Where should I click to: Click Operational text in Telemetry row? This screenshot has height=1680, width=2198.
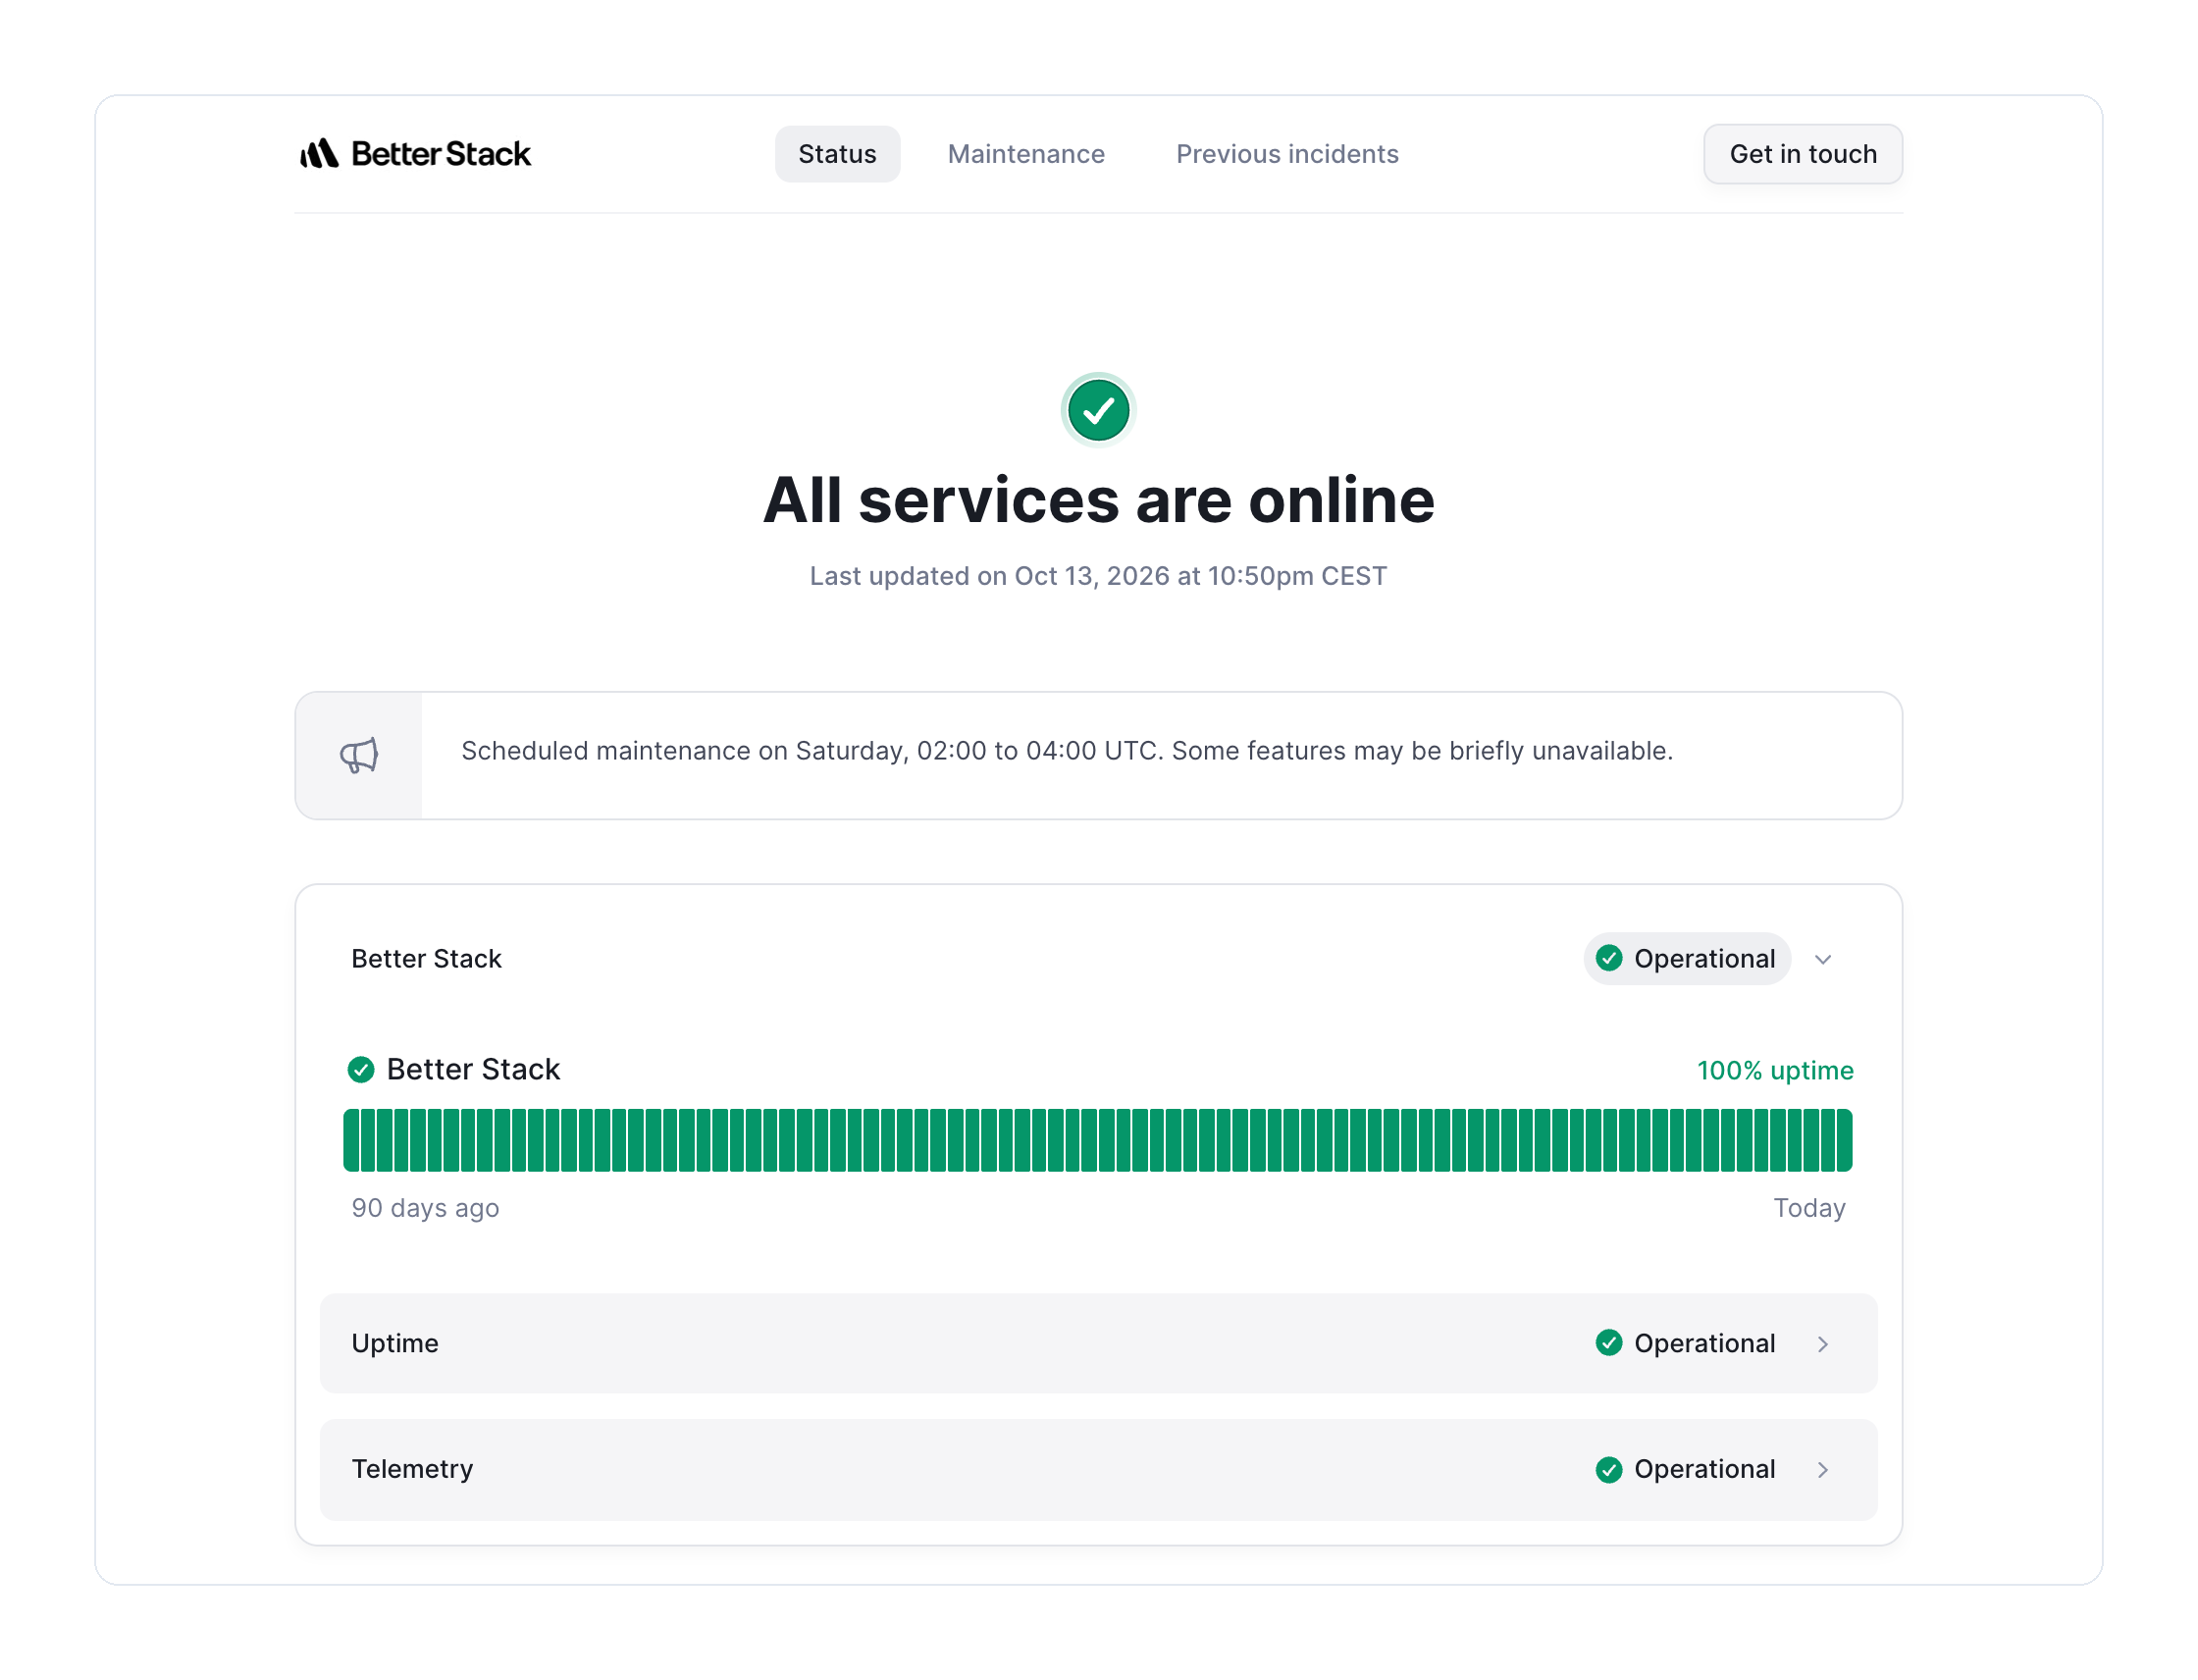(1704, 1469)
